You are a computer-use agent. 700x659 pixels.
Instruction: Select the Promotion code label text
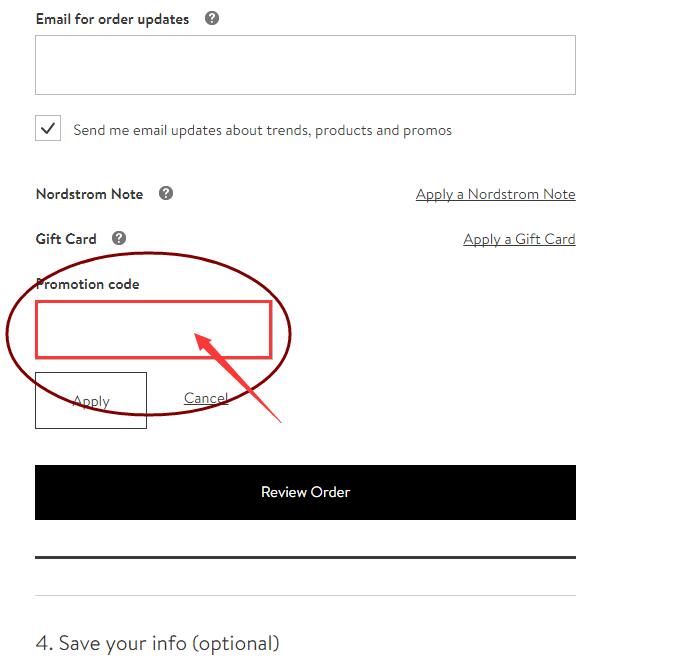point(88,284)
